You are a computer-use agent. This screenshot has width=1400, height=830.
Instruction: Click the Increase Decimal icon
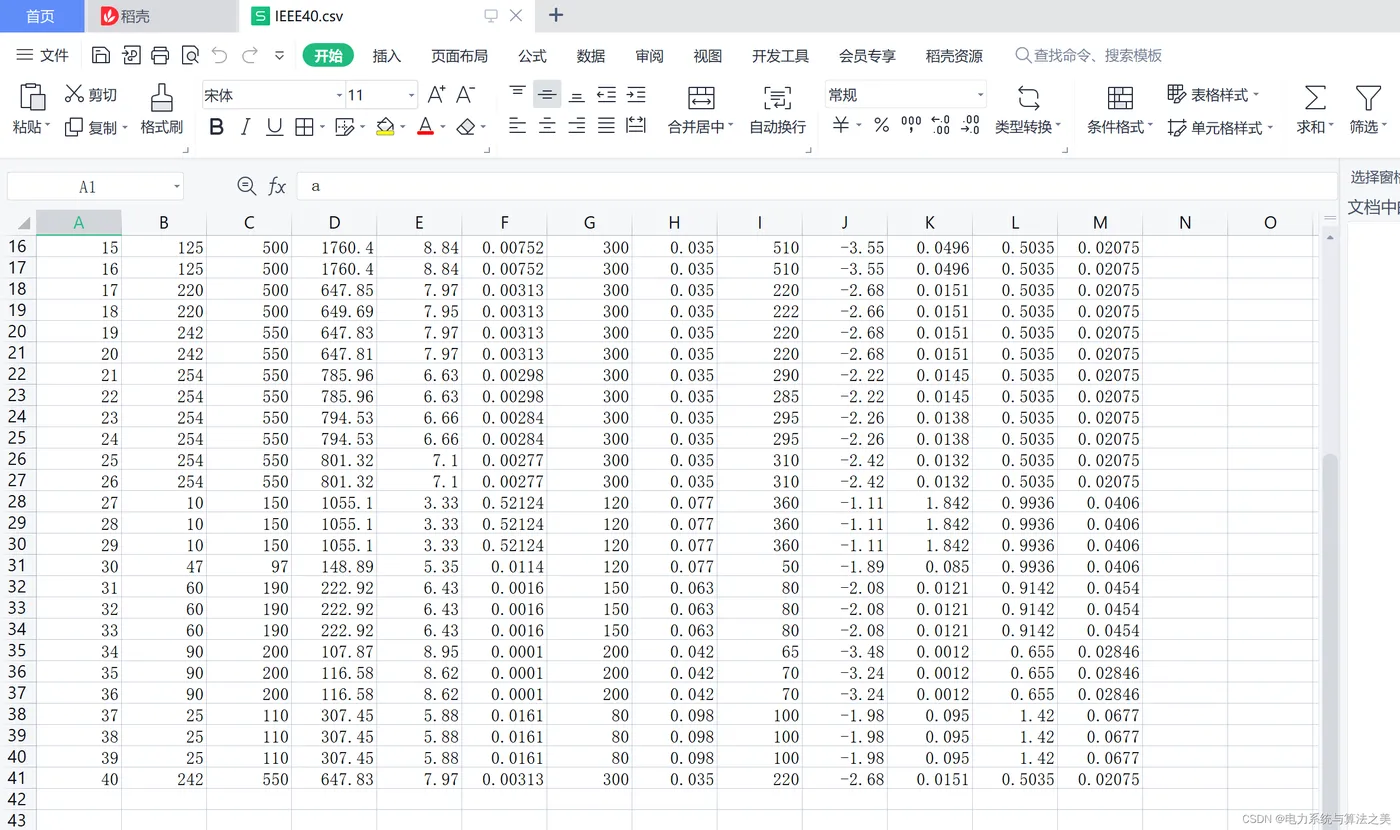[x=940, y=125]
